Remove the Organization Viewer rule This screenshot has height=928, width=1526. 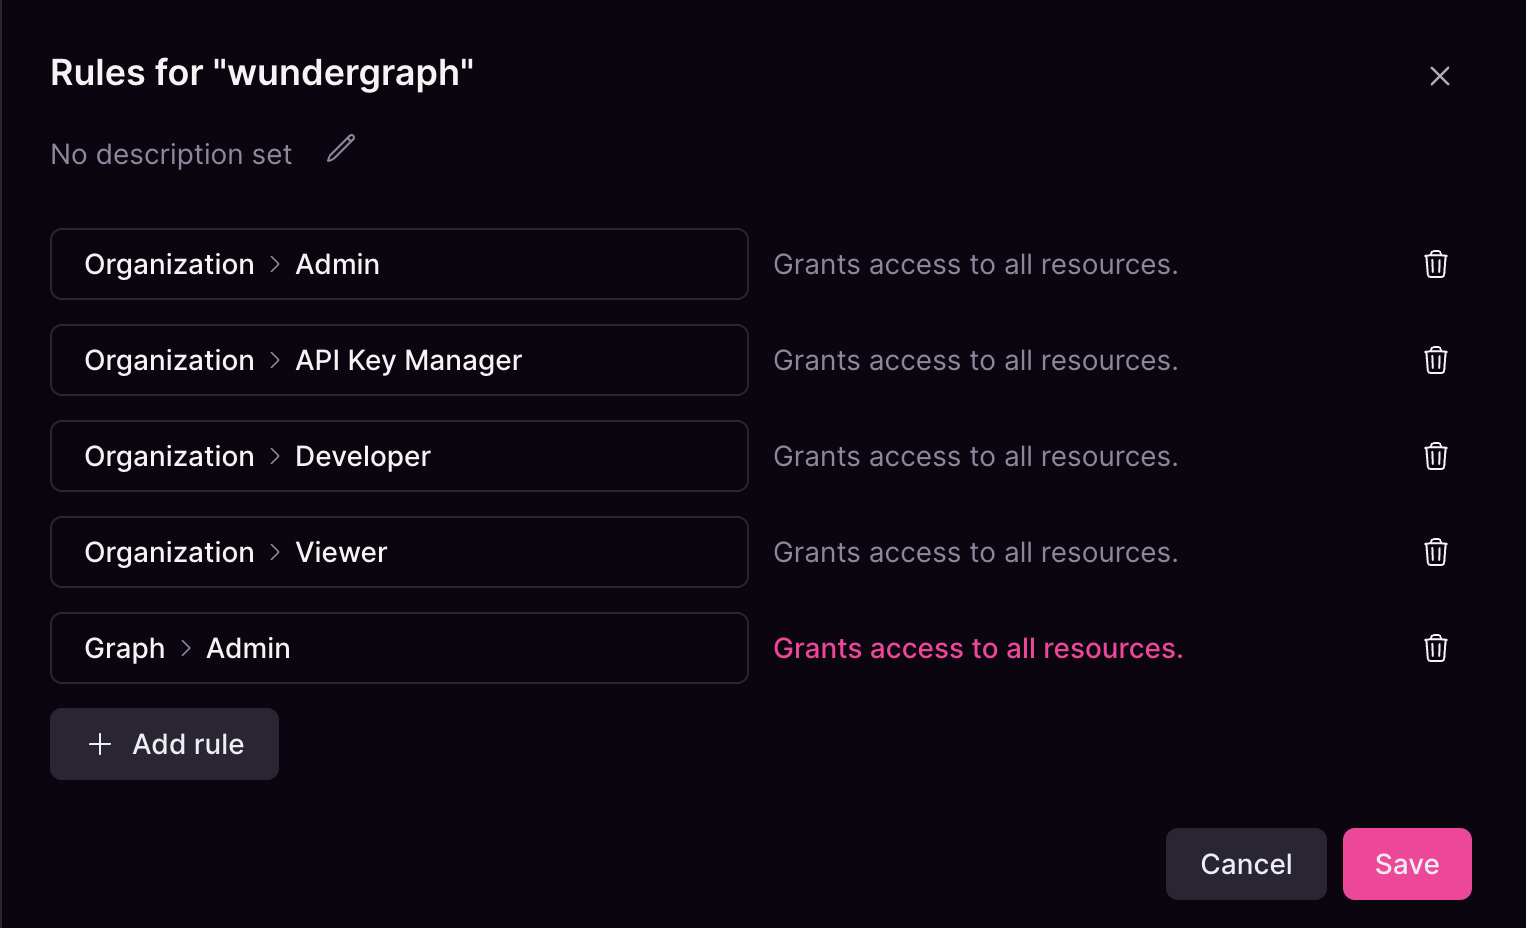pyautogui.click(x=1436, y=552)
